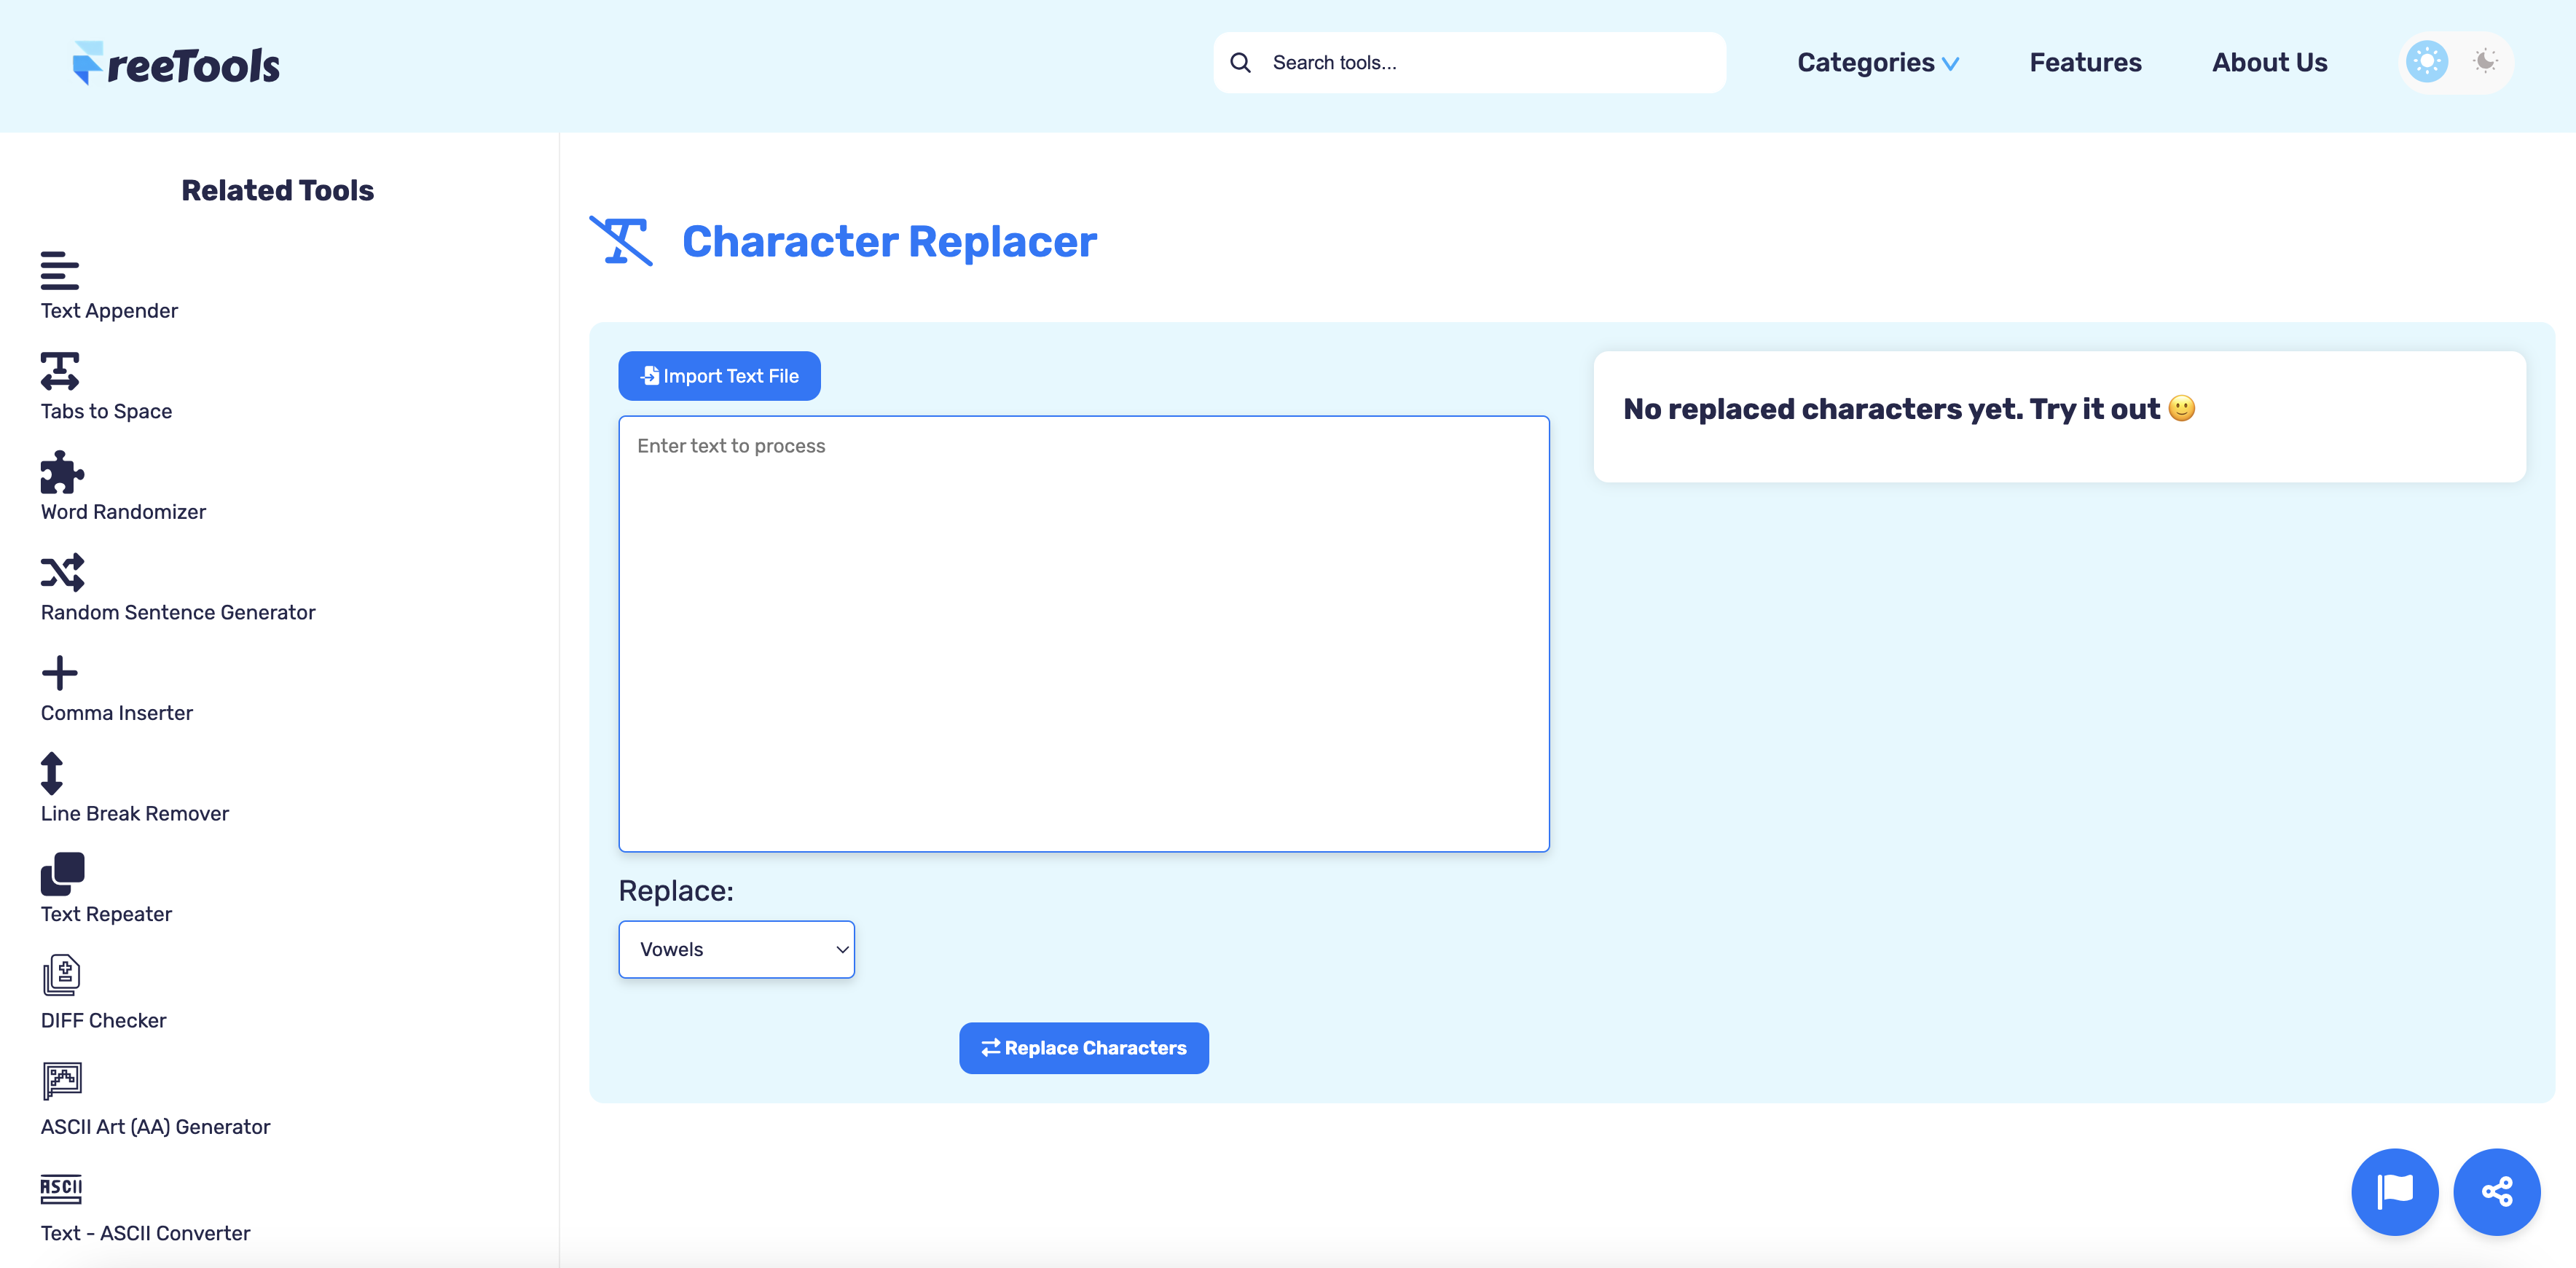Click the DIFF Checker documents icon
2576x1268 pixels.
pyautogui.click(x=60, y=976)
